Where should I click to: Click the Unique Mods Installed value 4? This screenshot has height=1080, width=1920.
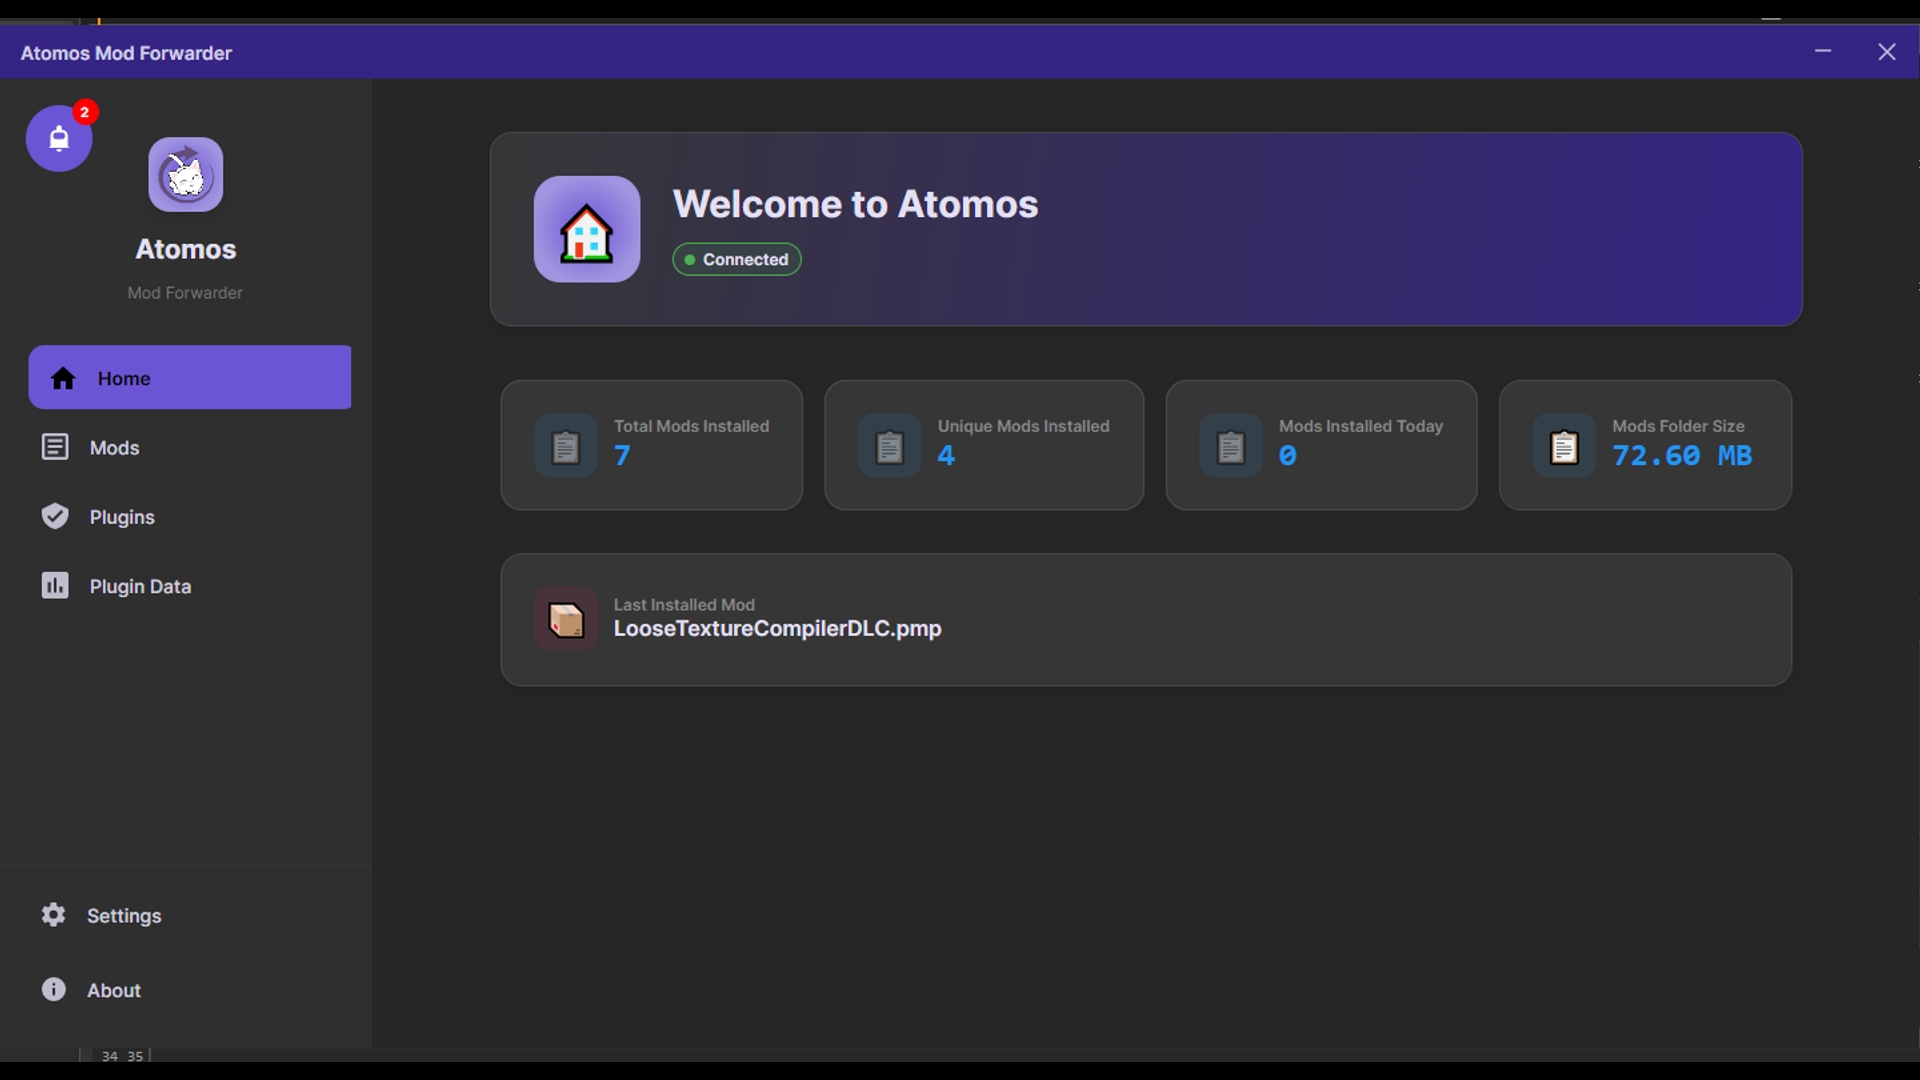coord(946,456)
